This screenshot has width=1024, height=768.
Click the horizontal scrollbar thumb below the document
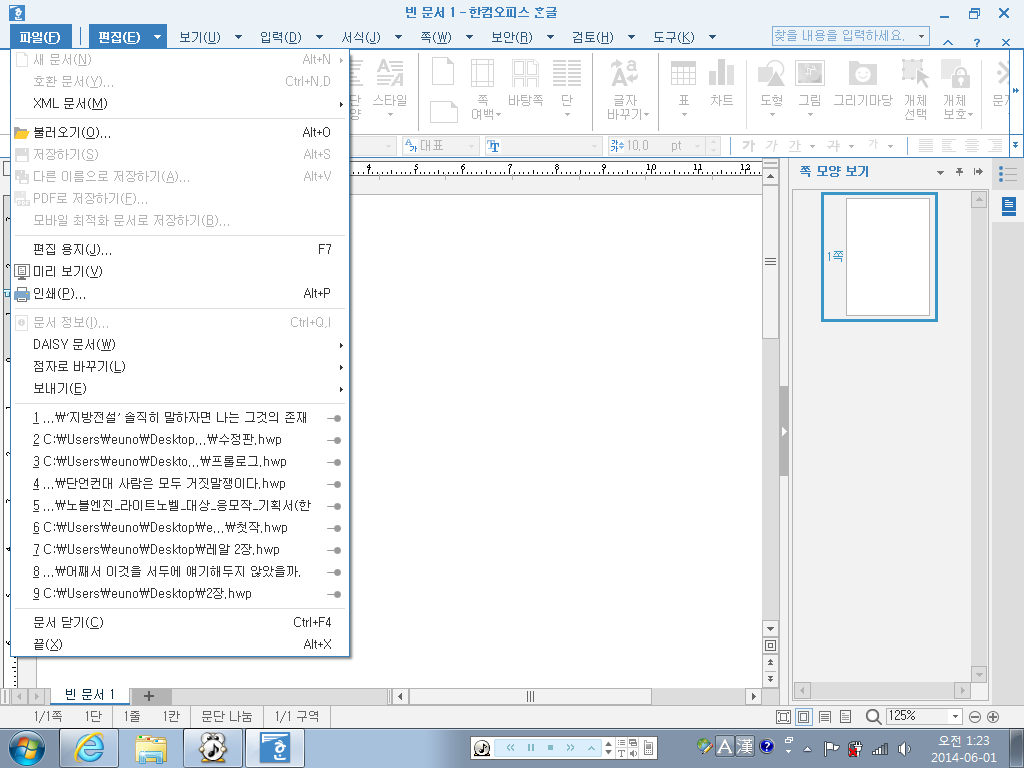[530, 697]
